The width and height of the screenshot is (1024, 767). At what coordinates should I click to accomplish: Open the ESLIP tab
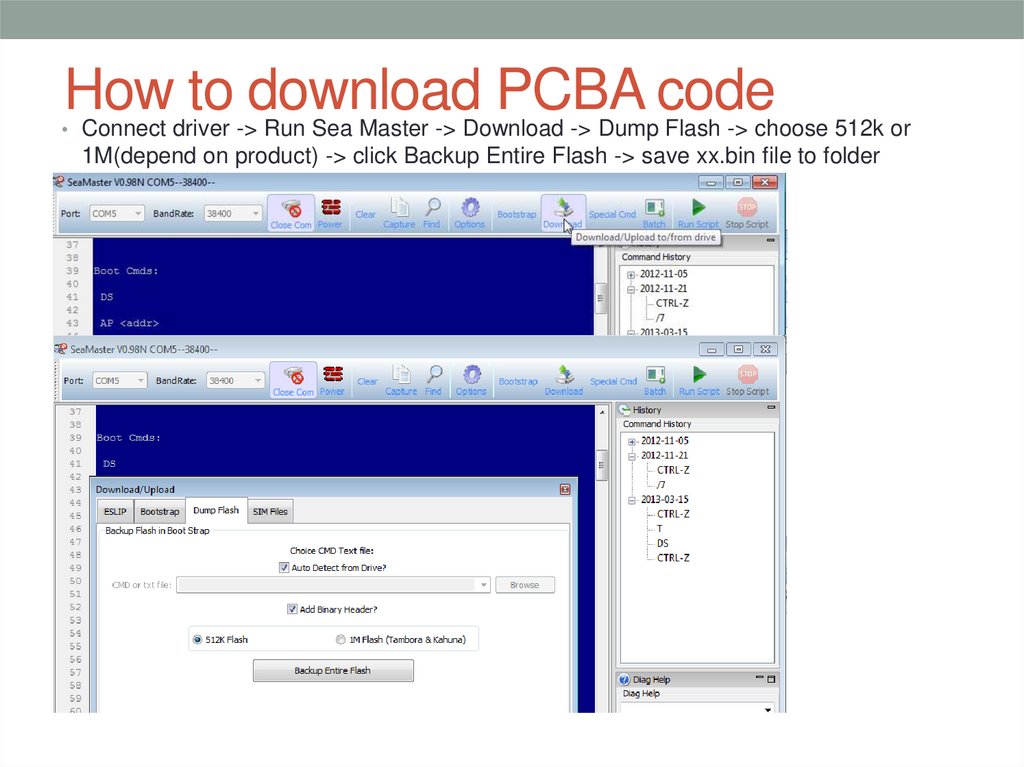[115, 511]
